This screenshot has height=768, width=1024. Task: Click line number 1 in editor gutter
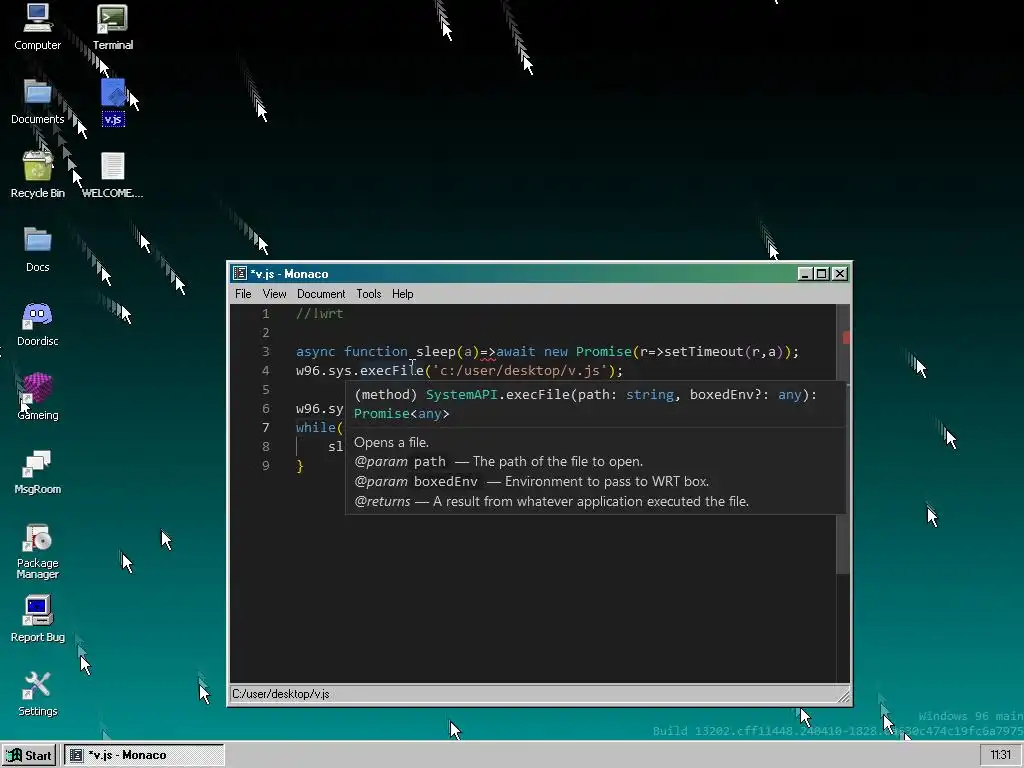tap(266, 313)
